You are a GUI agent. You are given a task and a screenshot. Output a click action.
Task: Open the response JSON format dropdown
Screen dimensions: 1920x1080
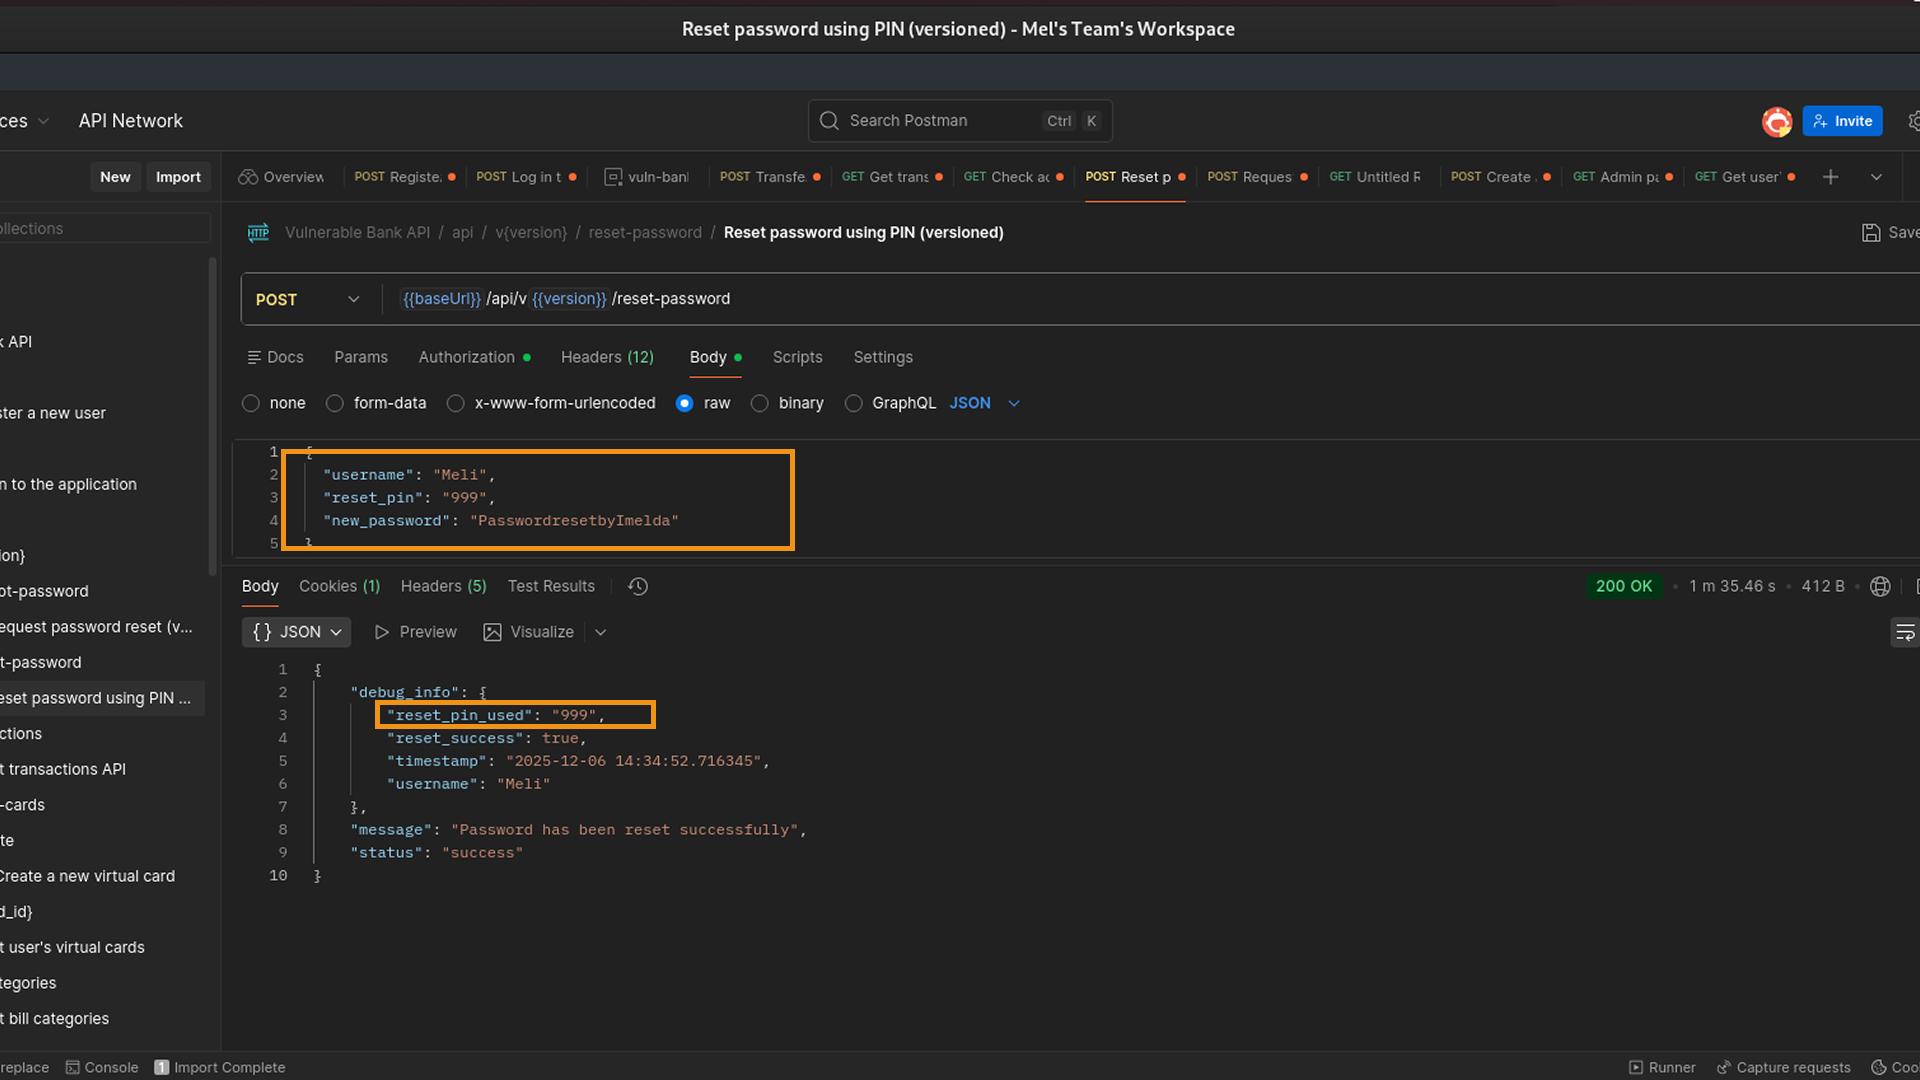tap(296, 632)
